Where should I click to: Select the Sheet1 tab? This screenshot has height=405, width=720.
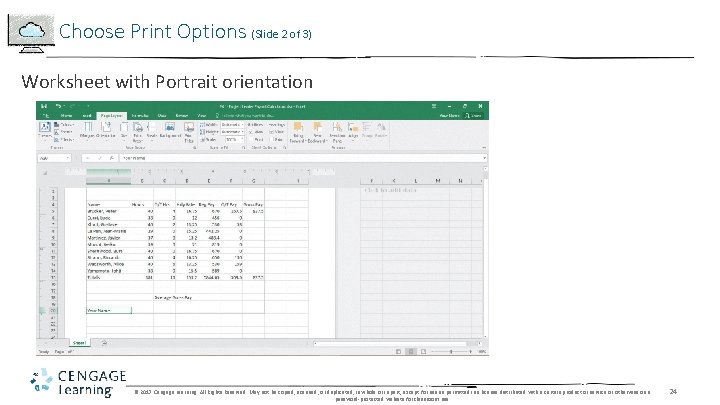79,343
